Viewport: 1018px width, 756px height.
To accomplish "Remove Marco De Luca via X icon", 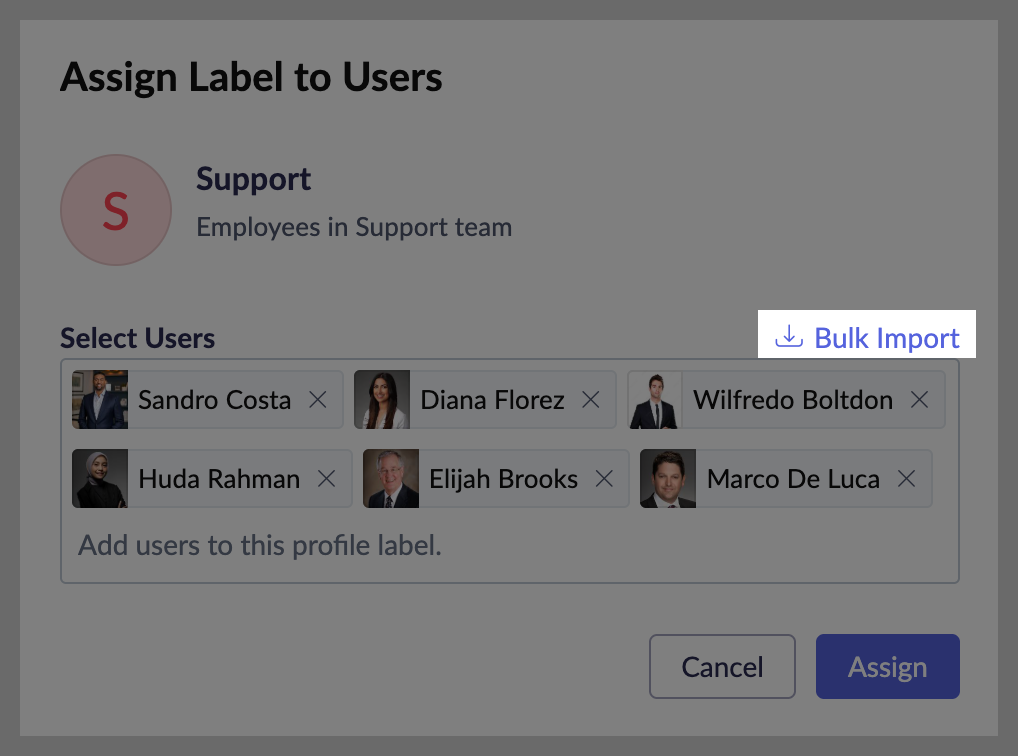I will [x=906, y=479].
